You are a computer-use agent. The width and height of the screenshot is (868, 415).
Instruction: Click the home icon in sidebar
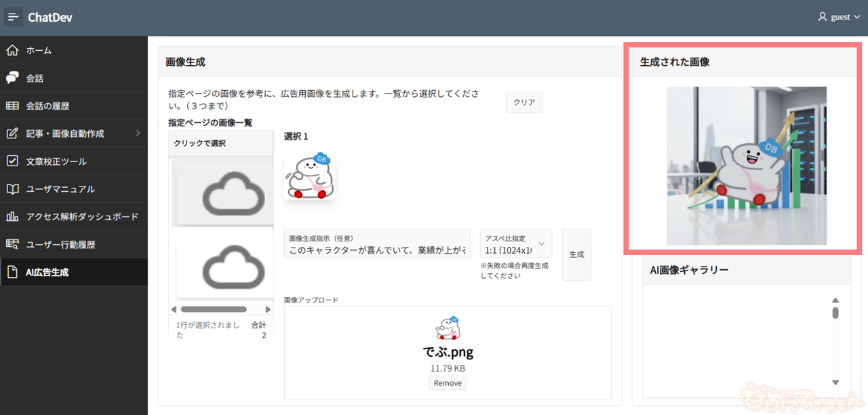pos(13,50)
